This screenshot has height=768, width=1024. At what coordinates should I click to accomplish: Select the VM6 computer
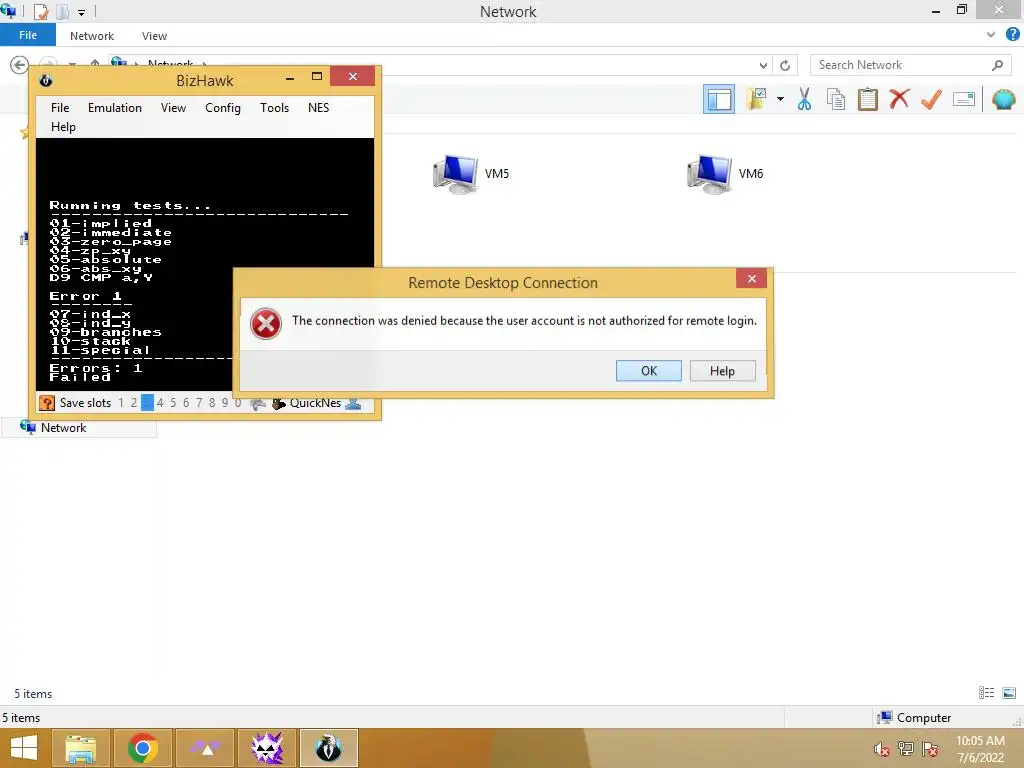(x=725, y=174)
